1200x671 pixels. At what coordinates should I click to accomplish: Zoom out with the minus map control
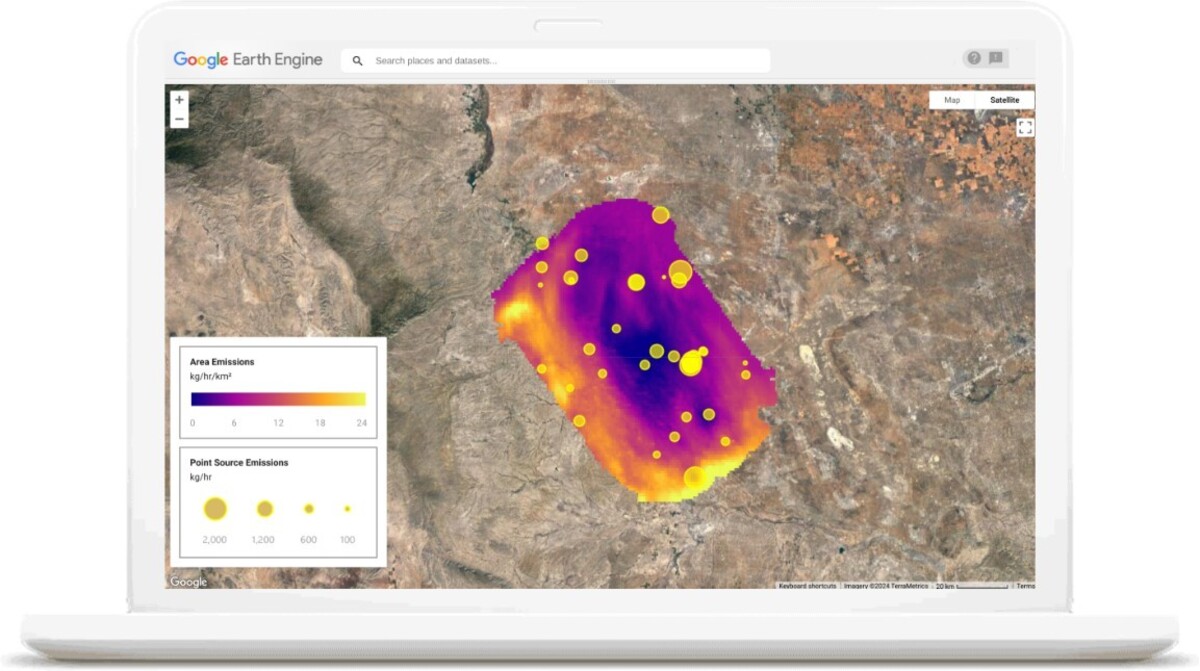(x=179, y=119)
